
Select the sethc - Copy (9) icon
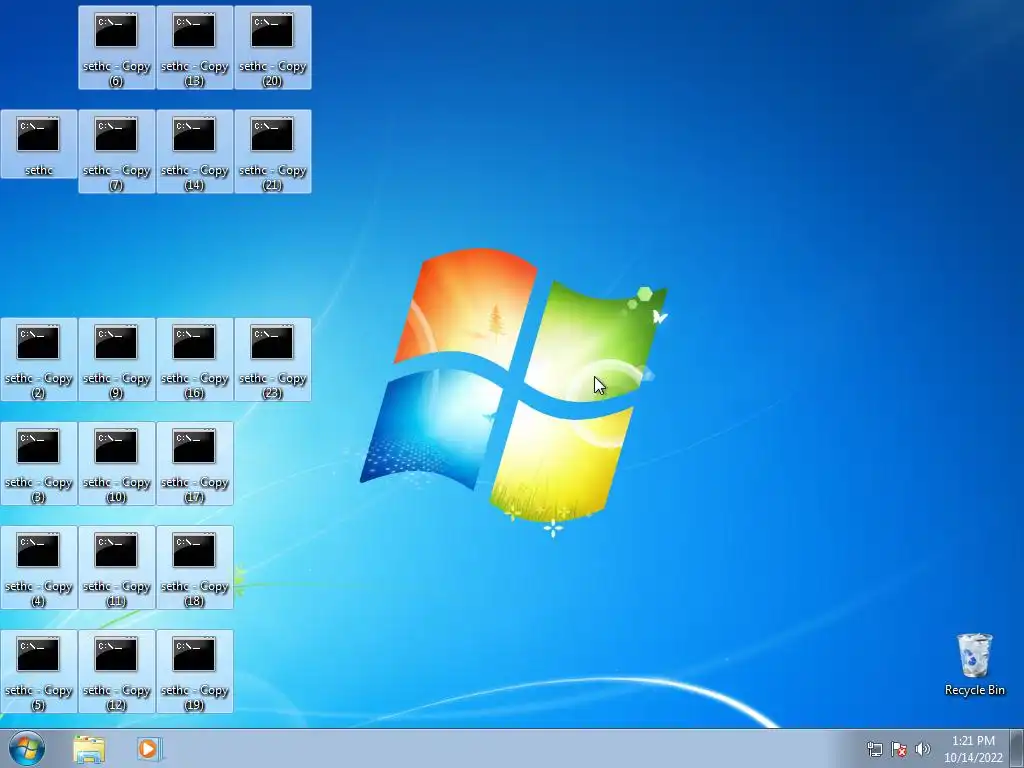point(116,360)
